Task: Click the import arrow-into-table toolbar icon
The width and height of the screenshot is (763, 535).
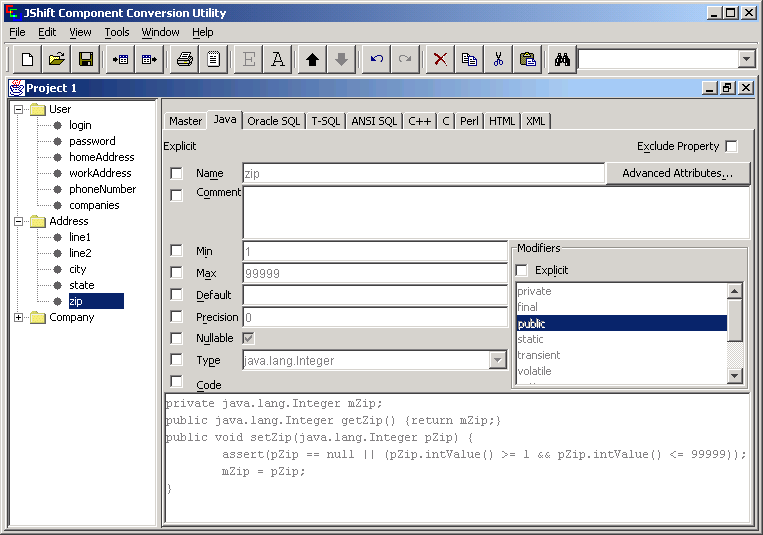Action: click(x=120, y=59)
